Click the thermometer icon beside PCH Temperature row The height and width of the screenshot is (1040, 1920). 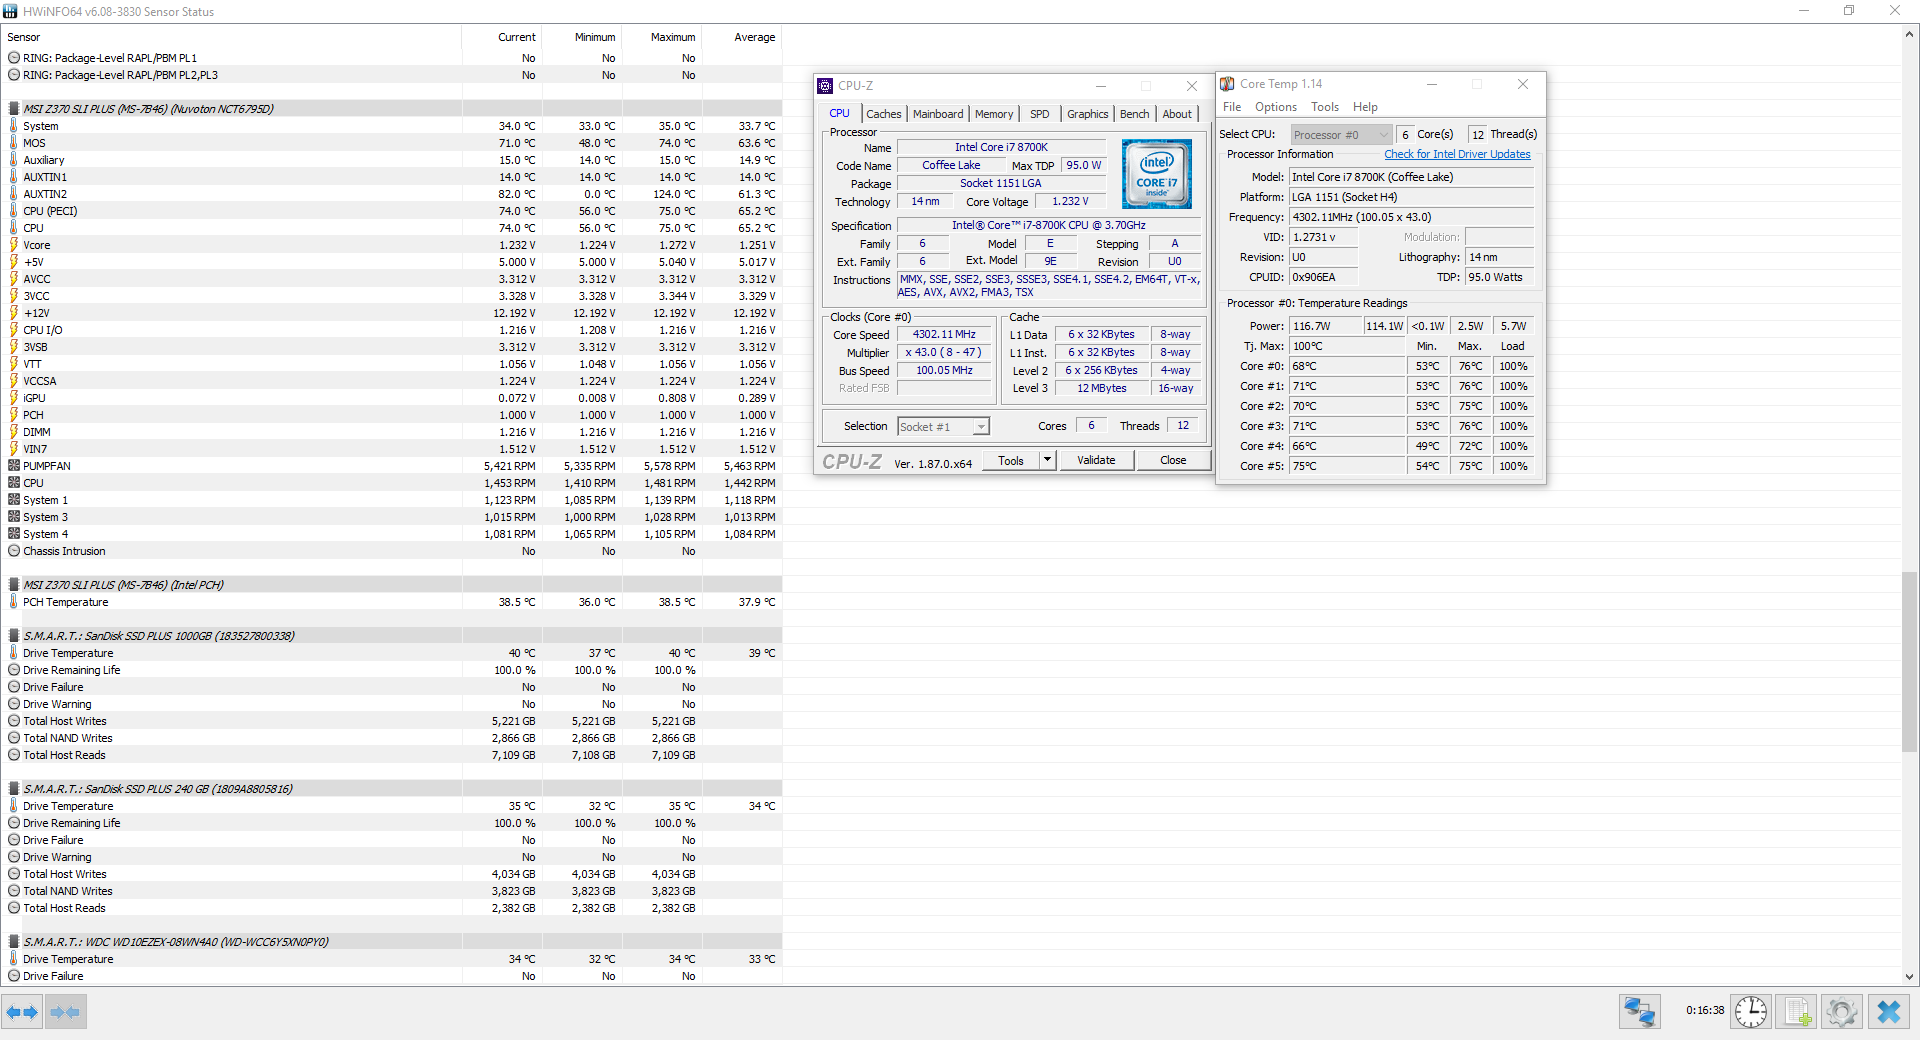[x=14, y=602]
